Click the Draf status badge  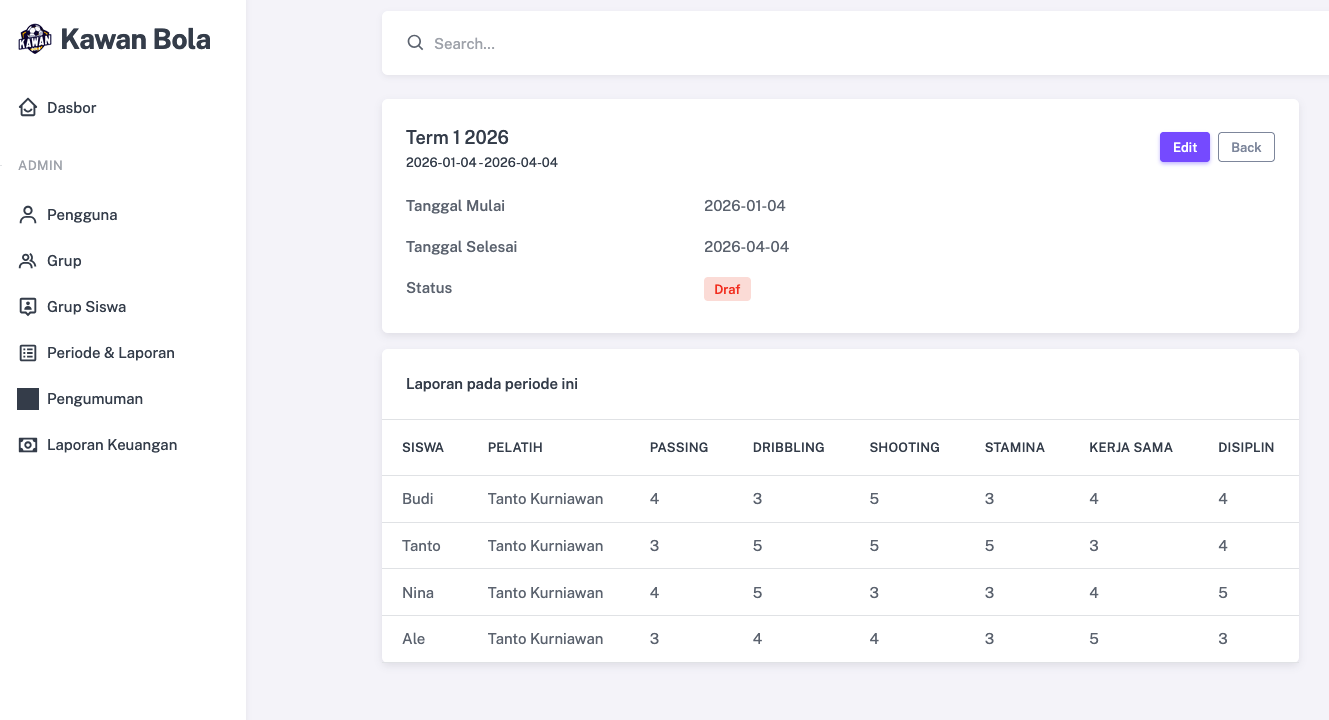click(727, 289)
